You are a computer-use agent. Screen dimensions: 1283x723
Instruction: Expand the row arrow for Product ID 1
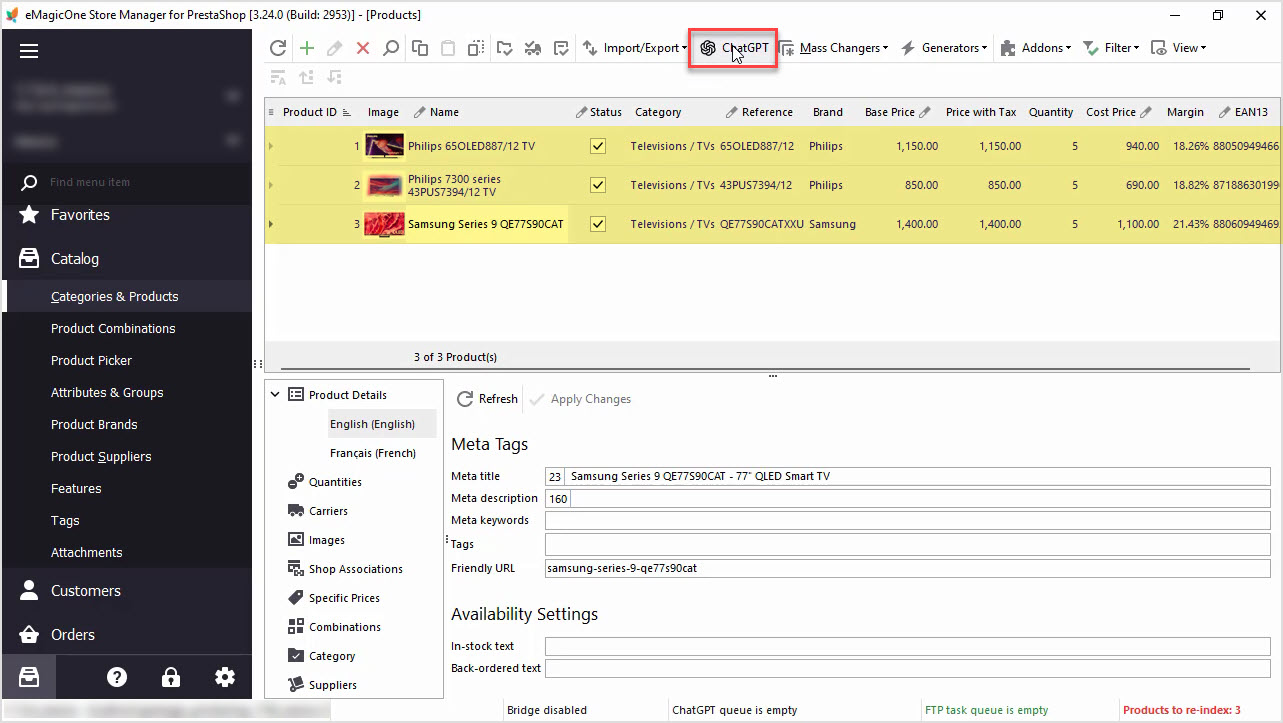click(x=270, y=146)
